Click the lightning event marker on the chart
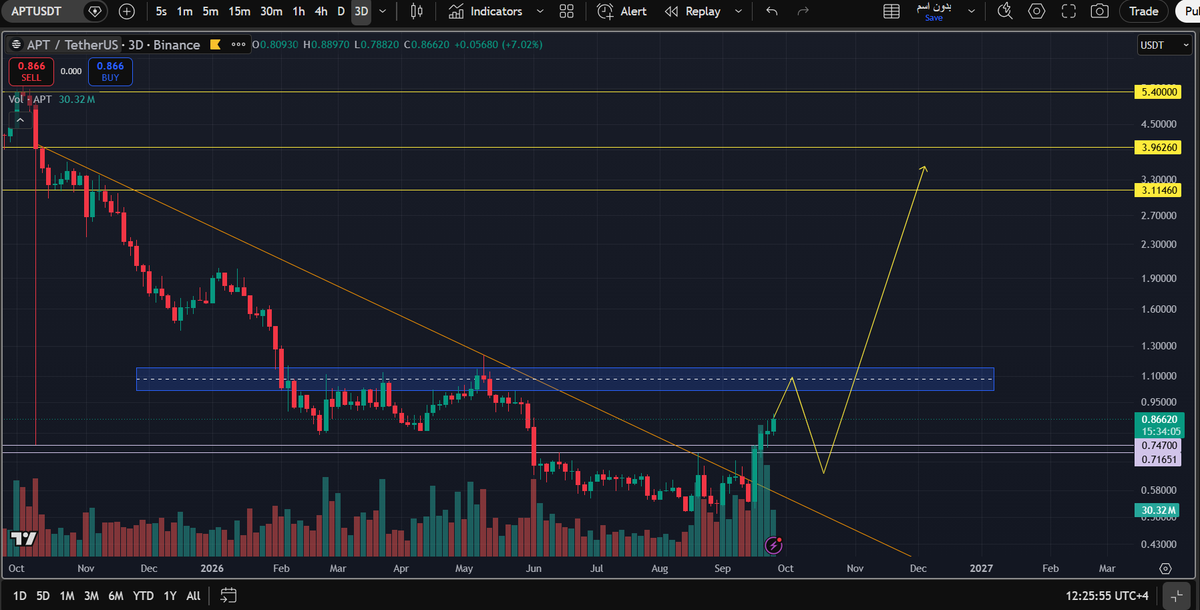1200x610 pixels. tap(773, 545)
